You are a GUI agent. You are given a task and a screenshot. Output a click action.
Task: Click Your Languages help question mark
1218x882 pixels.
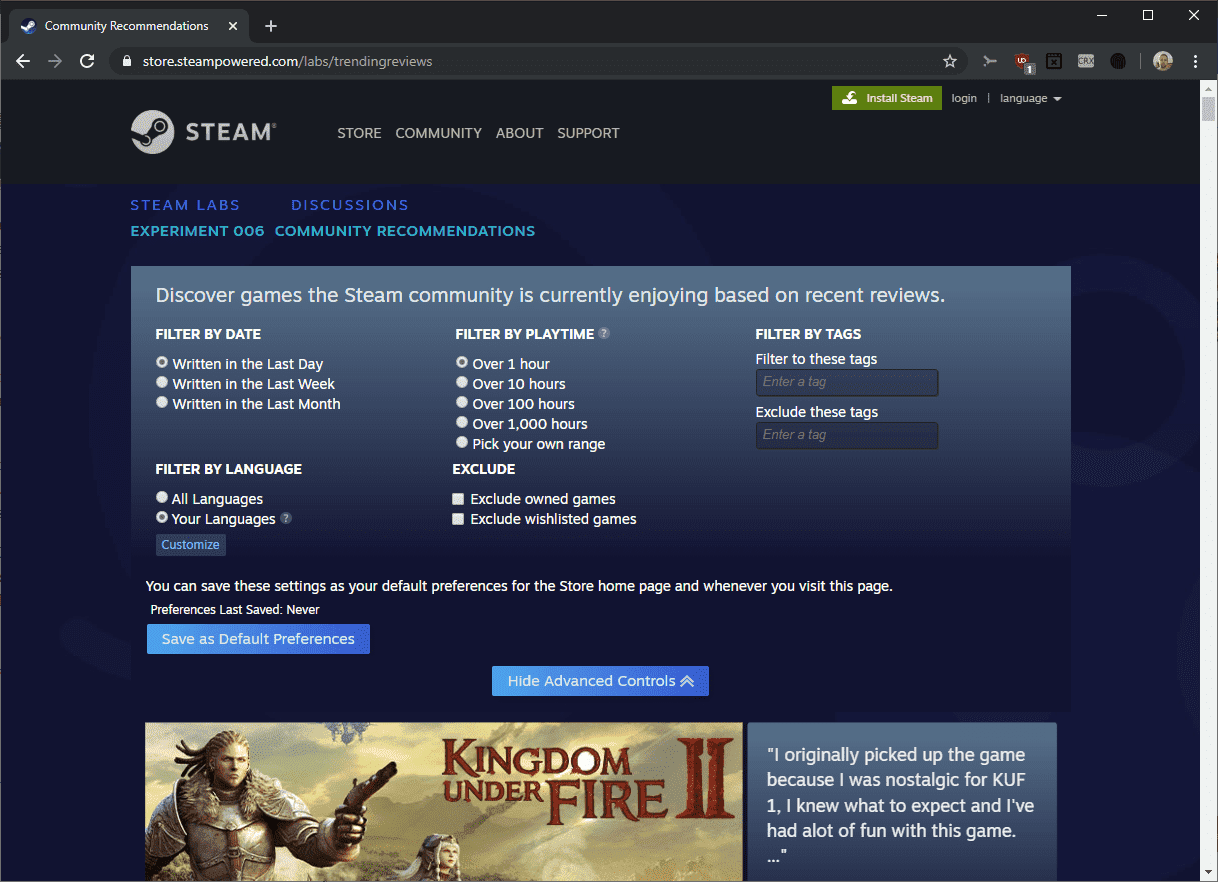click(x=286, y=518)
